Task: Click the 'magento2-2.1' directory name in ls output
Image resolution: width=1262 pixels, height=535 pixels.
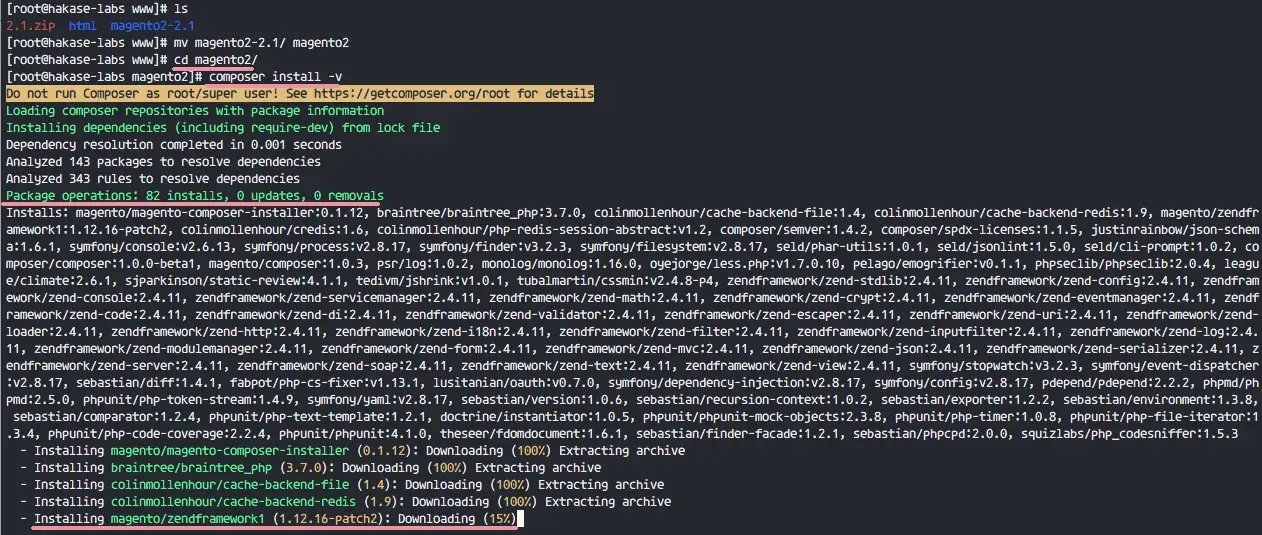Action: (153, 25)
